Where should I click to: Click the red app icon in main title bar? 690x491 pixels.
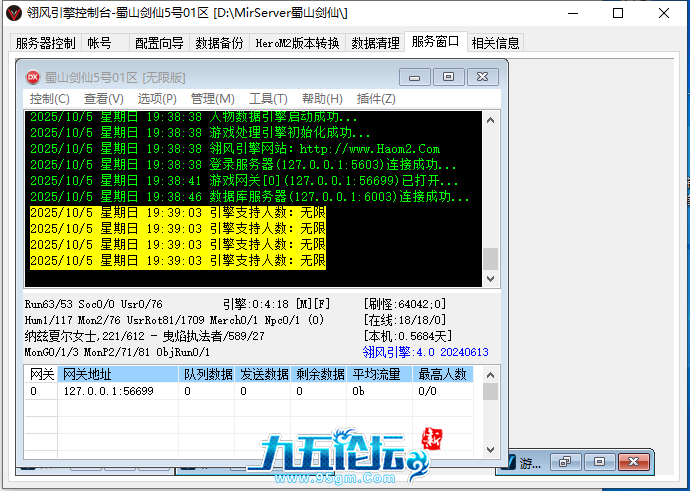point(13,13)
